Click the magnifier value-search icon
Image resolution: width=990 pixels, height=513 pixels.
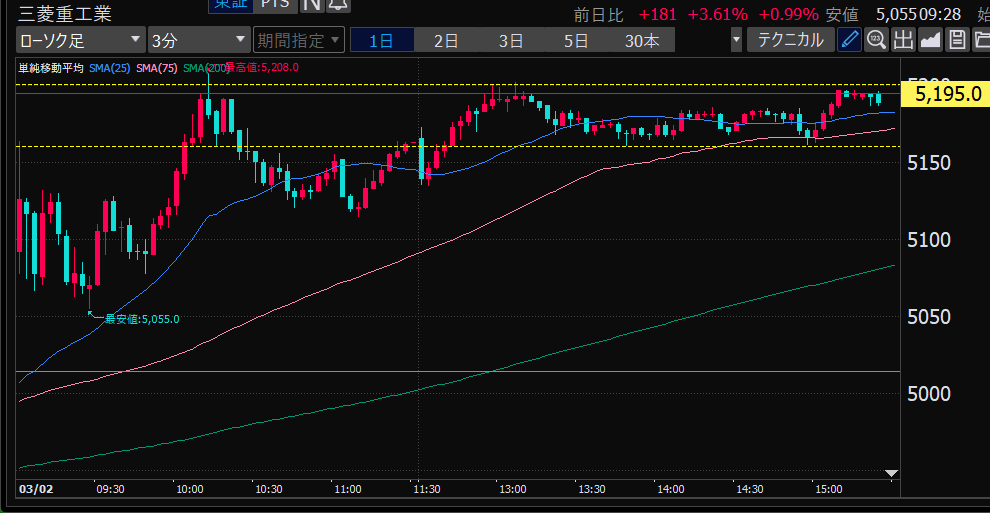(876, 40)
